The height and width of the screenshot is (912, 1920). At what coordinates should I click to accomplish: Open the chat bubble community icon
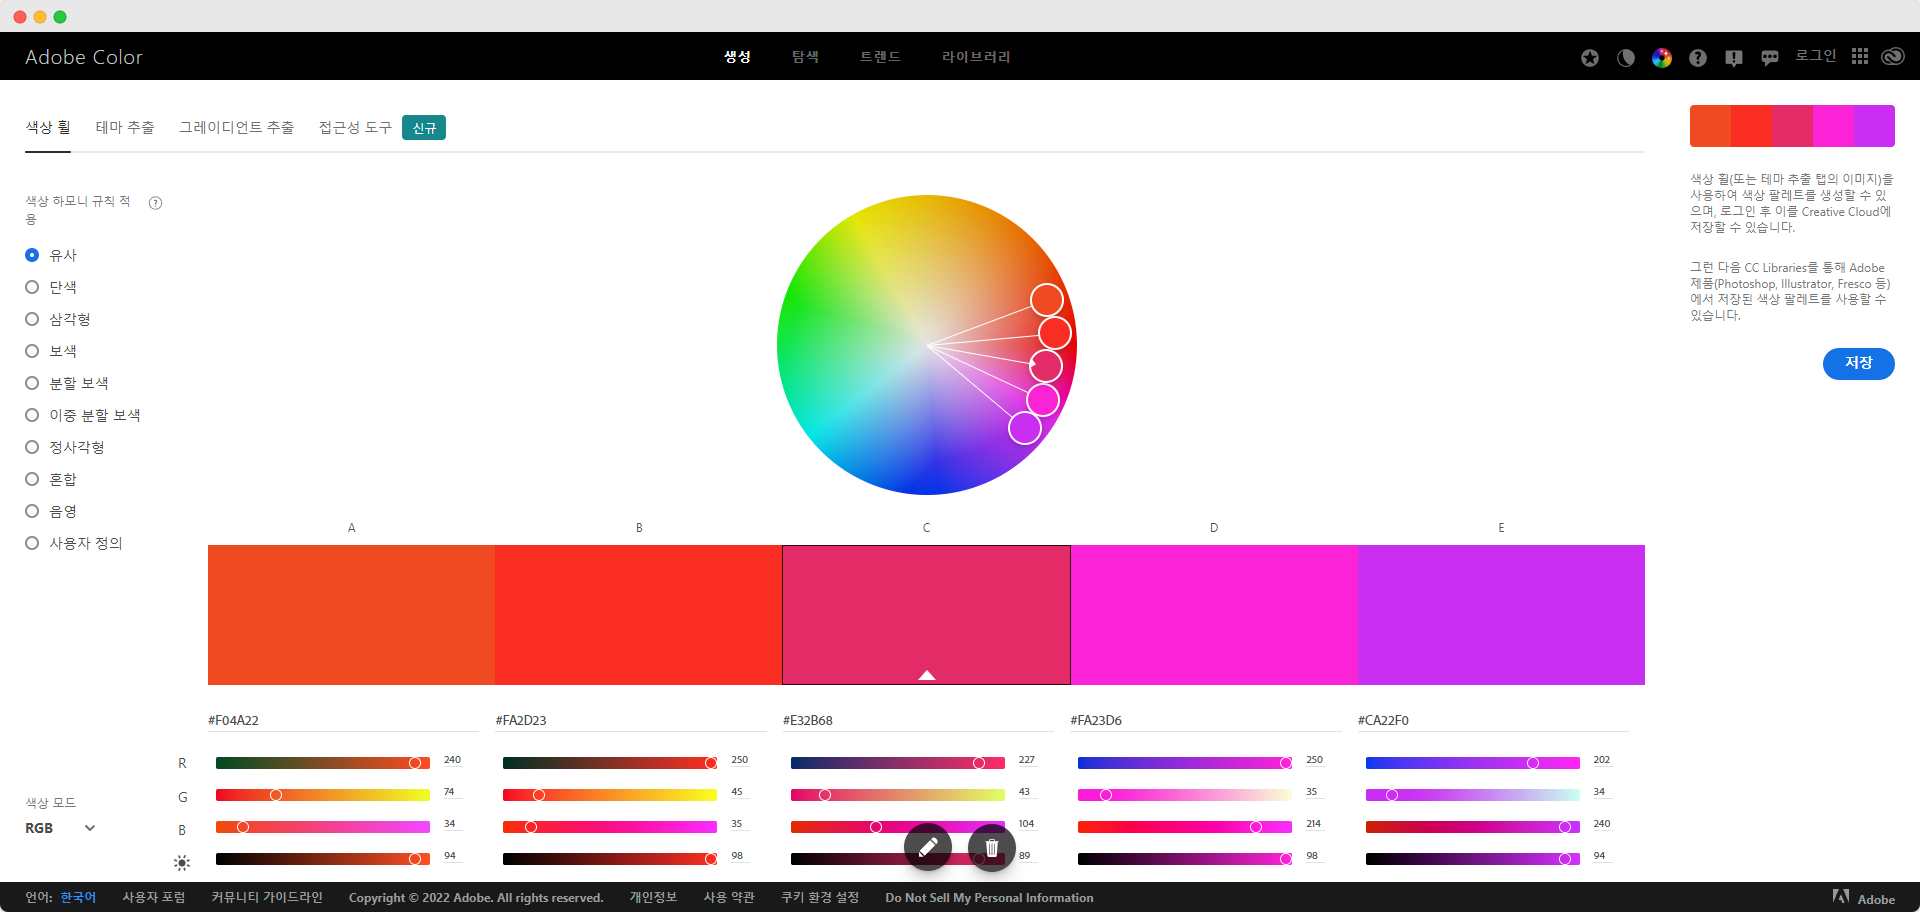click(x=1770, y=58)
